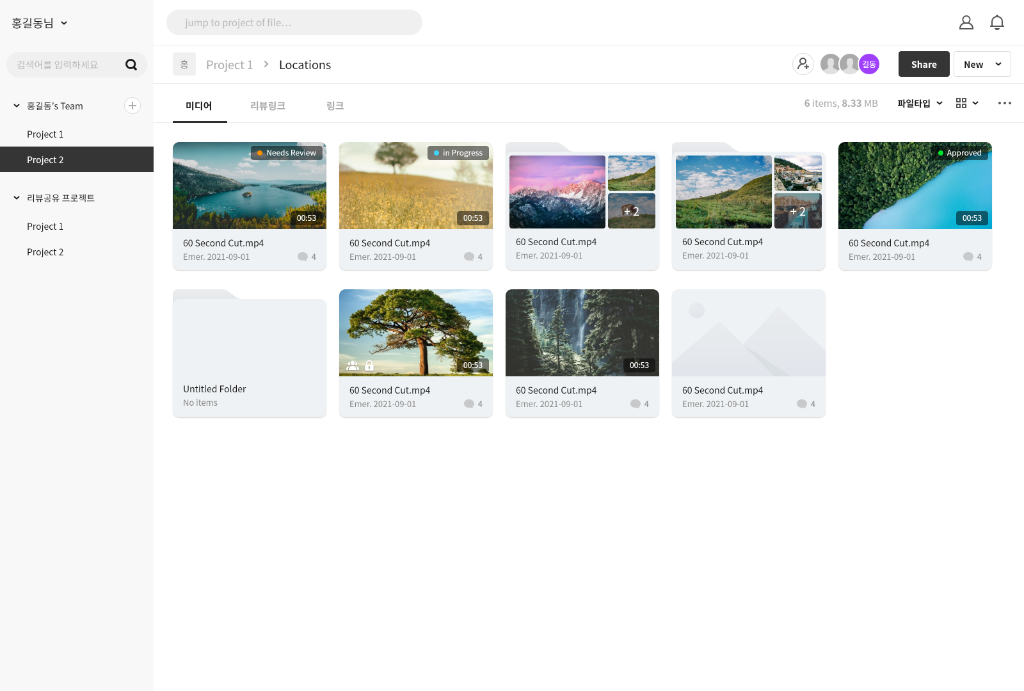The image size is (1024, 691).
Task: Switch to the 링크 tab
Action: click(334, 105)
